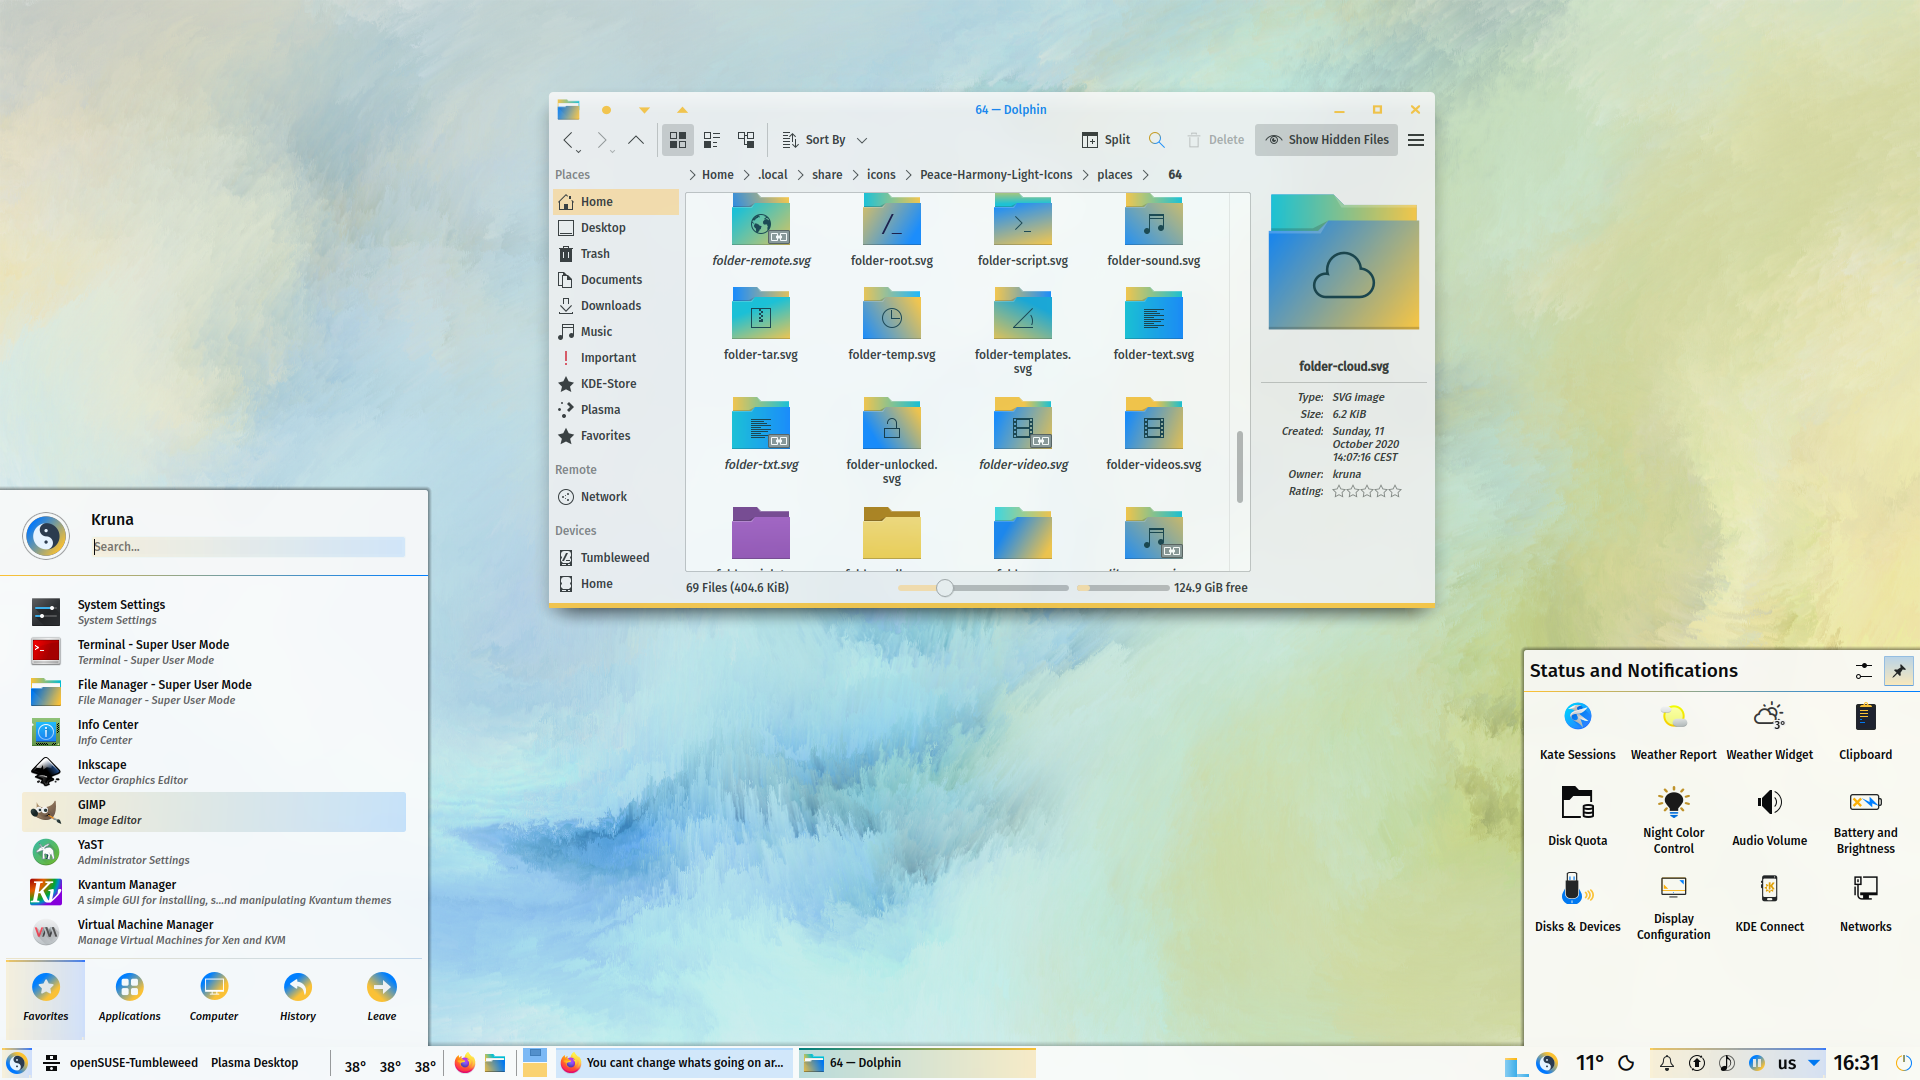
Task: Switch to Computer tab in launcher
Action: [x=214, y=998]
